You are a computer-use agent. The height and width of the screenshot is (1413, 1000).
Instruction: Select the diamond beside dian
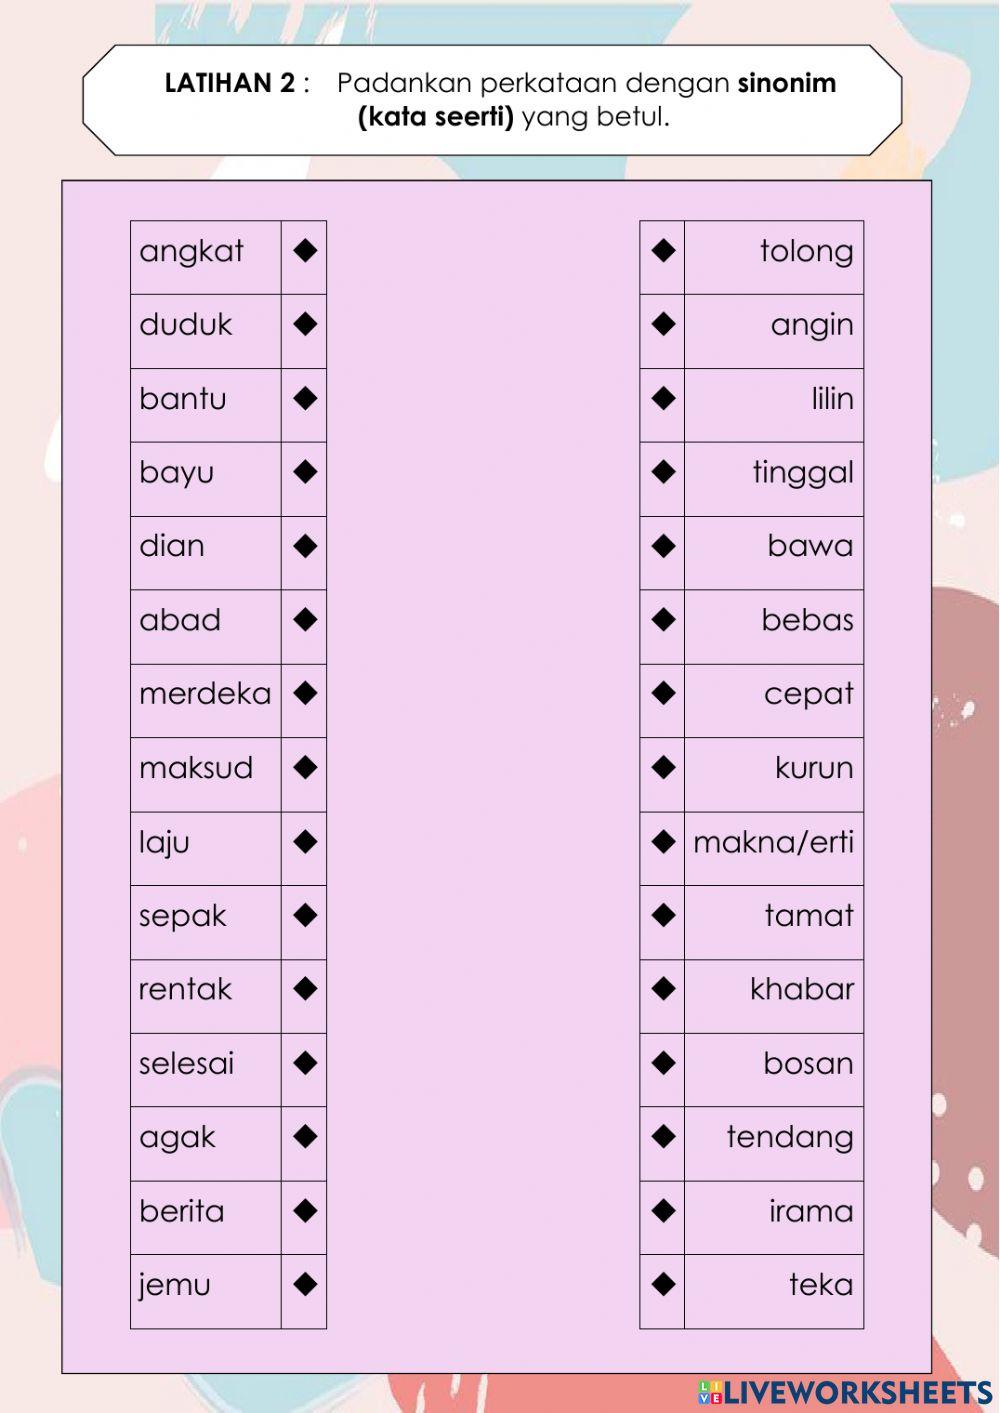click(305, 547)
